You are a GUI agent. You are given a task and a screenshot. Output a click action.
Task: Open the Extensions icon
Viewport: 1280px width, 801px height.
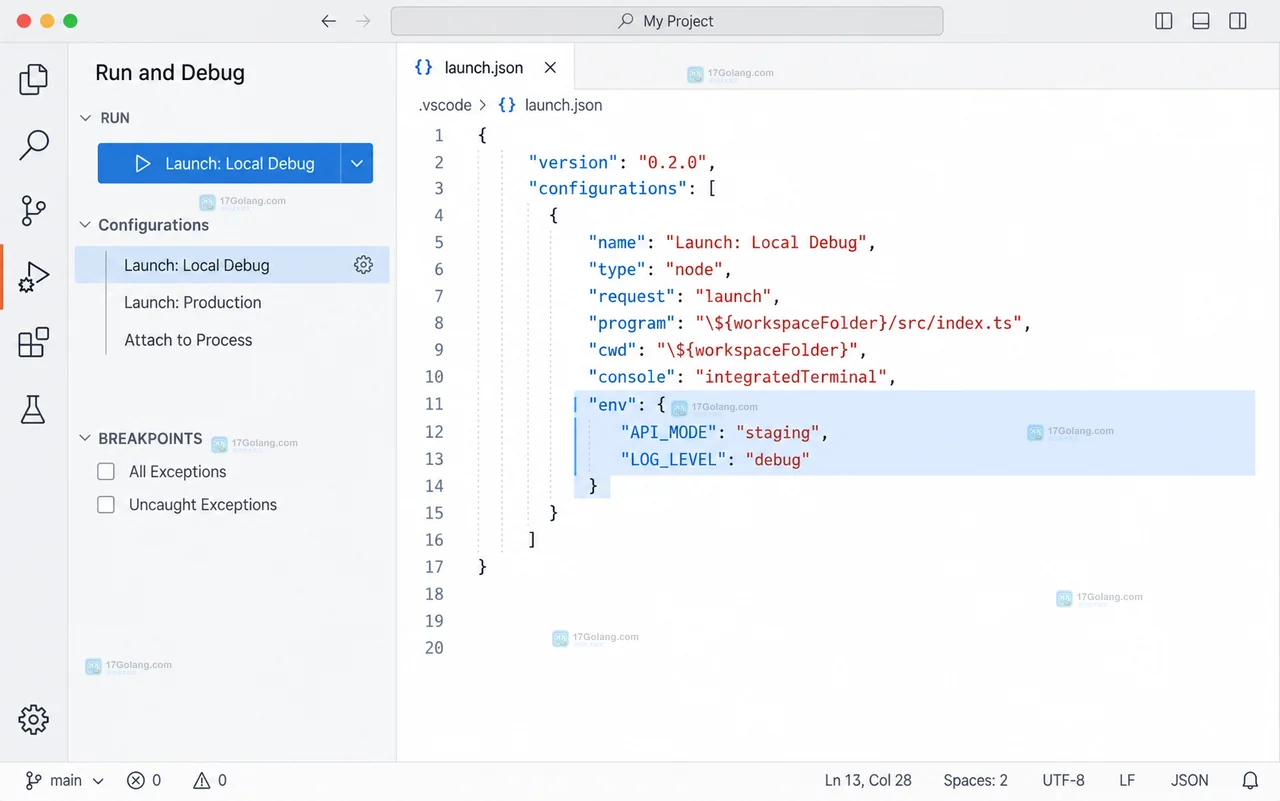(x=34, y=343)
